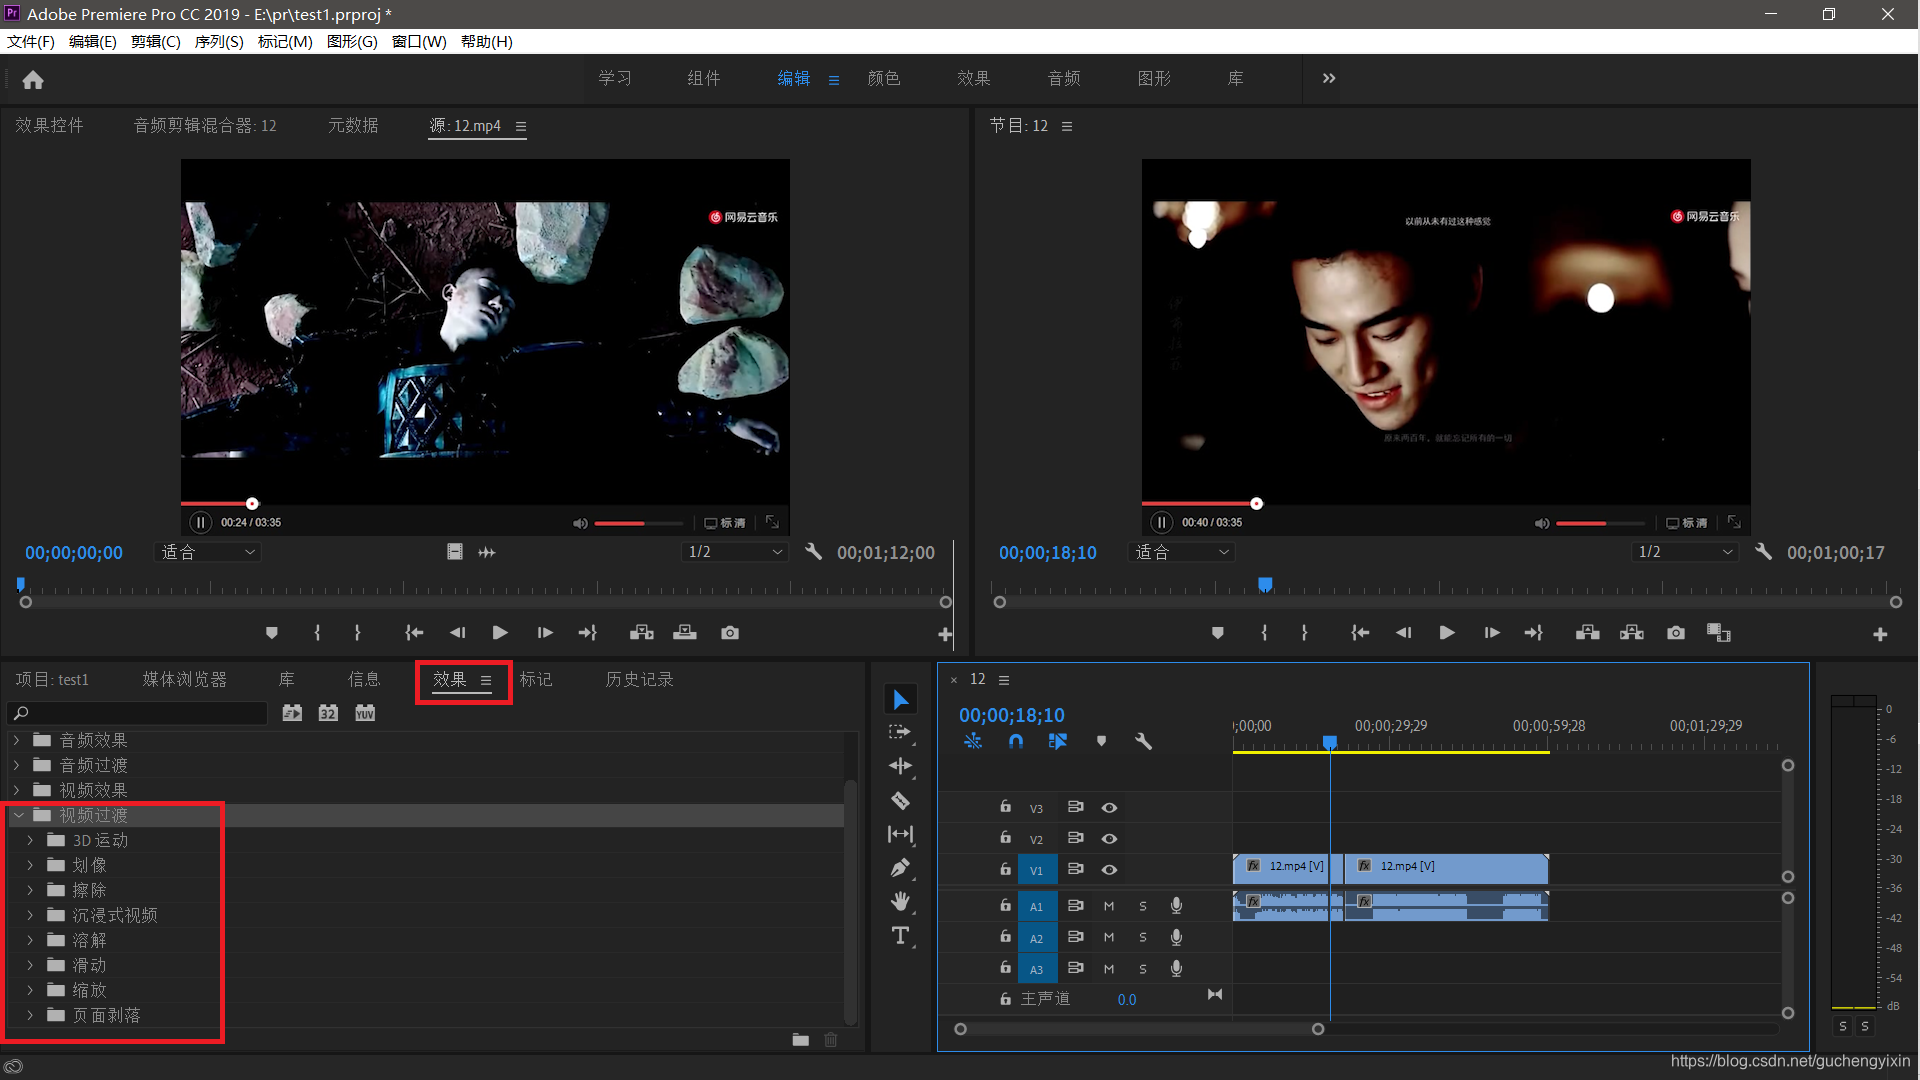Screen dimensions: 1920x1080
Task: Enable voice-over record on A3
Action: point(1176,968)
